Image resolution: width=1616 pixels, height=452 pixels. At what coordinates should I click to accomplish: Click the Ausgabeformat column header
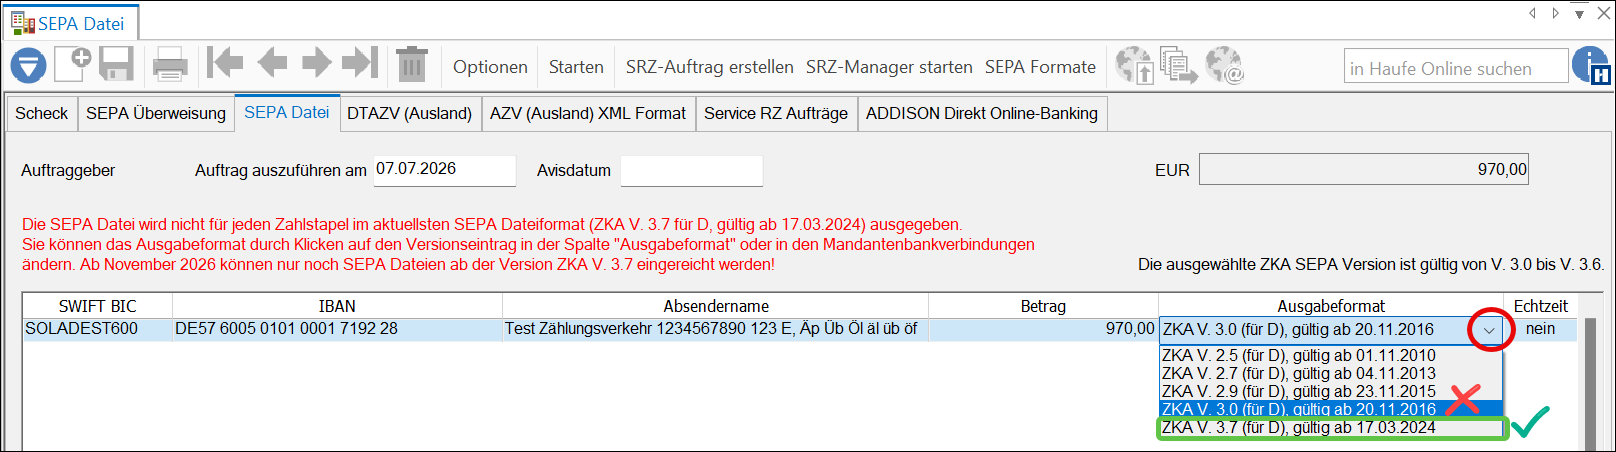[x=1331, y=306]
